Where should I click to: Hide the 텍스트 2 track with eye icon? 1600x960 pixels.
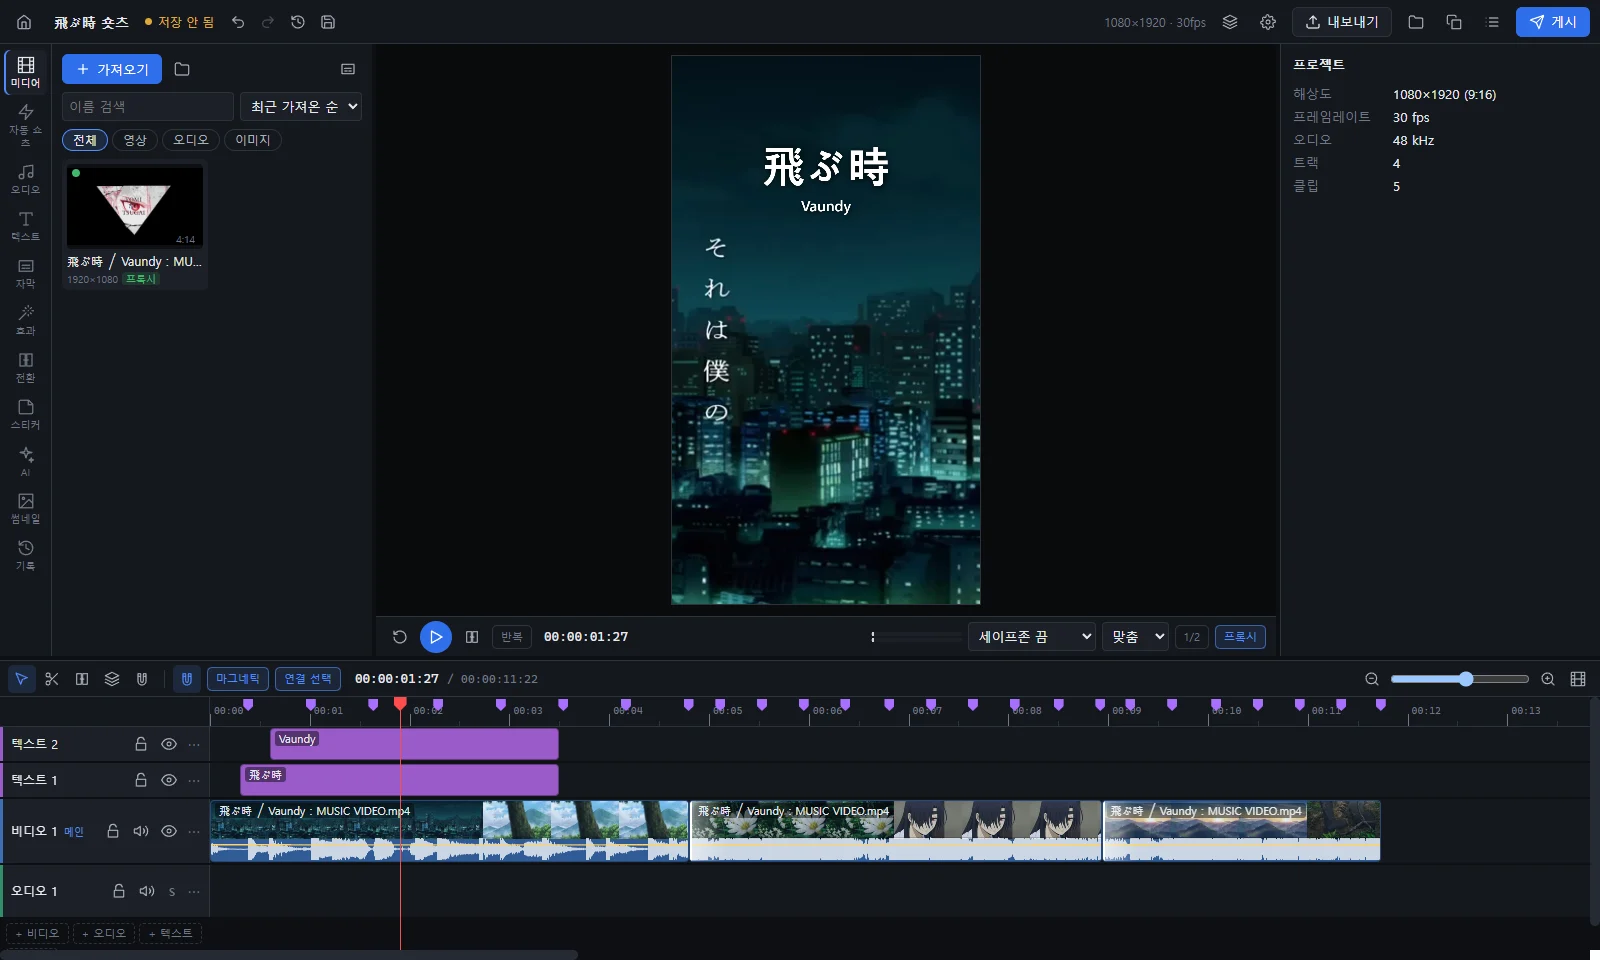[169, 744]
